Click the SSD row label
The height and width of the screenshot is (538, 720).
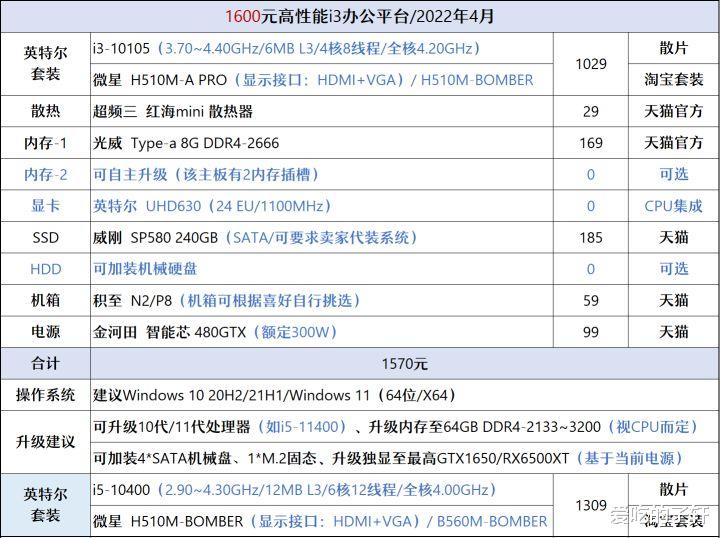(45, 237)
